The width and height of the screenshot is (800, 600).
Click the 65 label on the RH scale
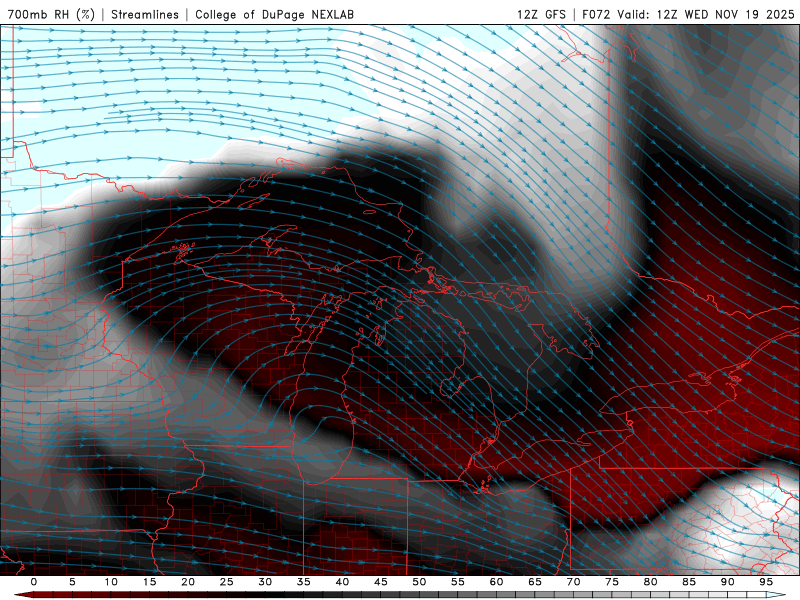click(x=534, y=582)
